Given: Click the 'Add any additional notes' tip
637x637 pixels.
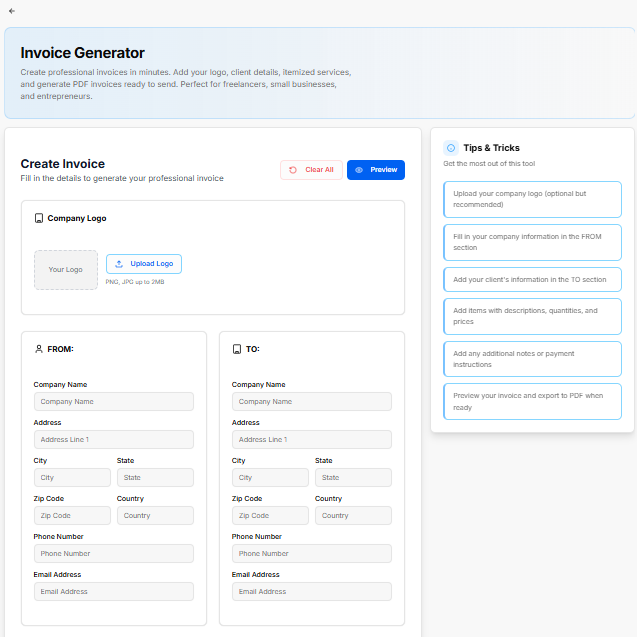Looking at the screenshot, I should tap(532, 359).
